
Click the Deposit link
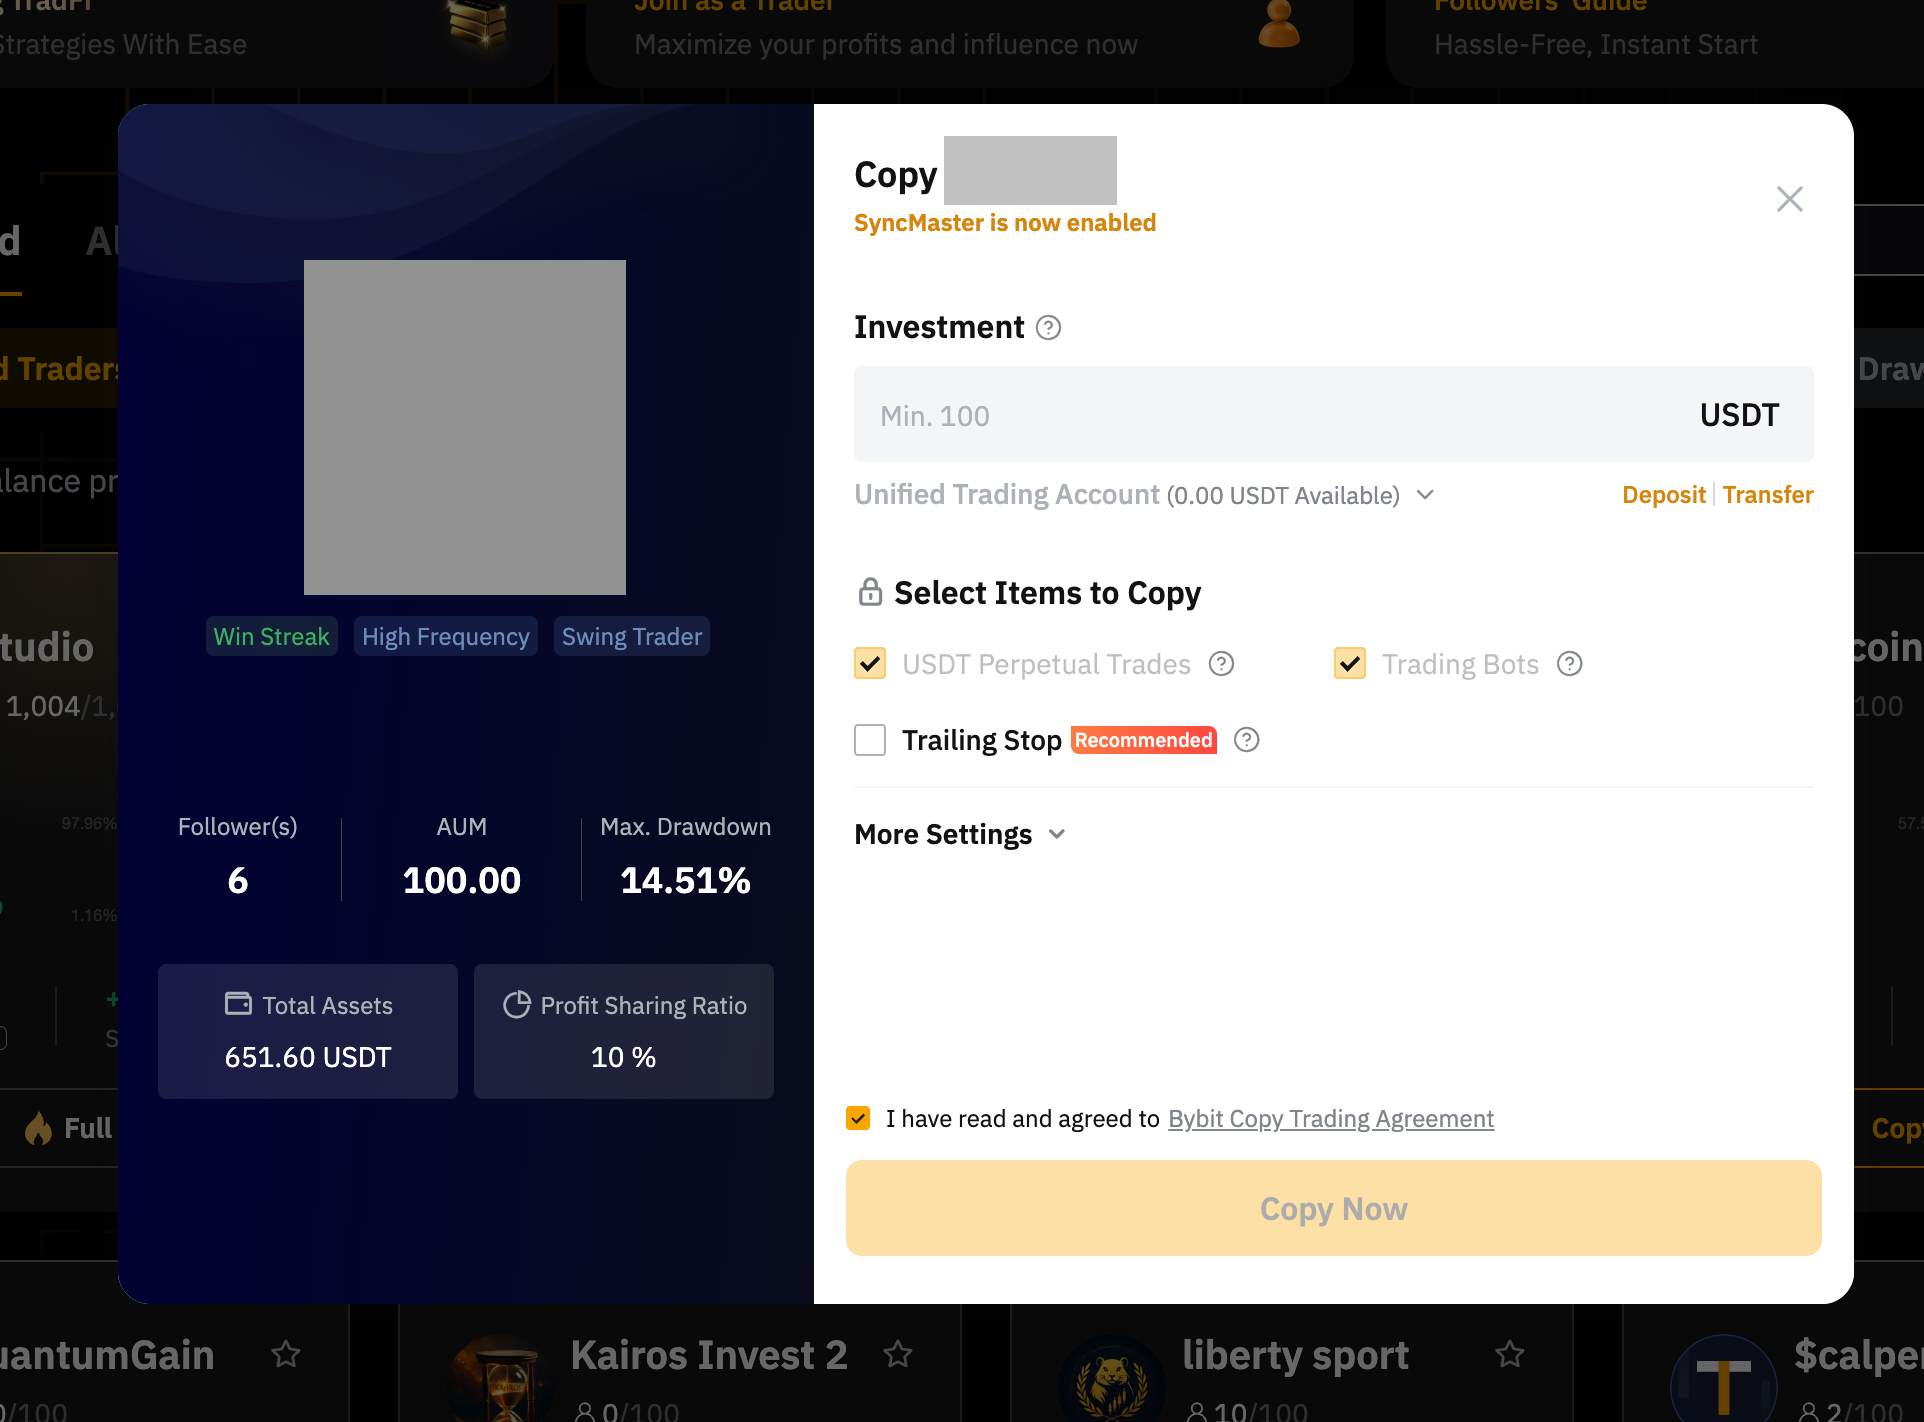click(1663, 495)
